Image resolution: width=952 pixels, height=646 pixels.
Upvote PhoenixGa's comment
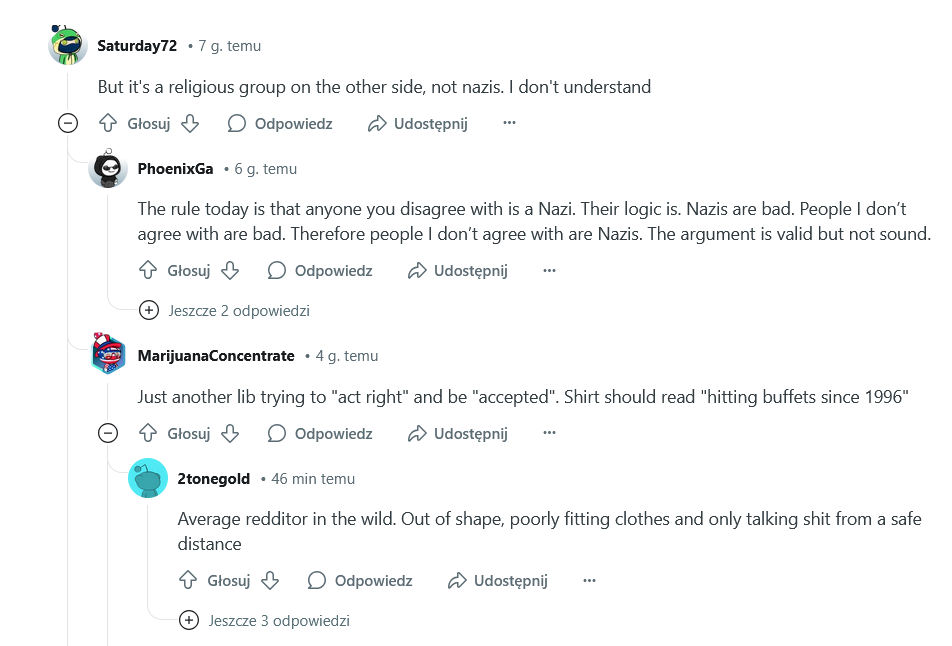click(x=148, y=270)
